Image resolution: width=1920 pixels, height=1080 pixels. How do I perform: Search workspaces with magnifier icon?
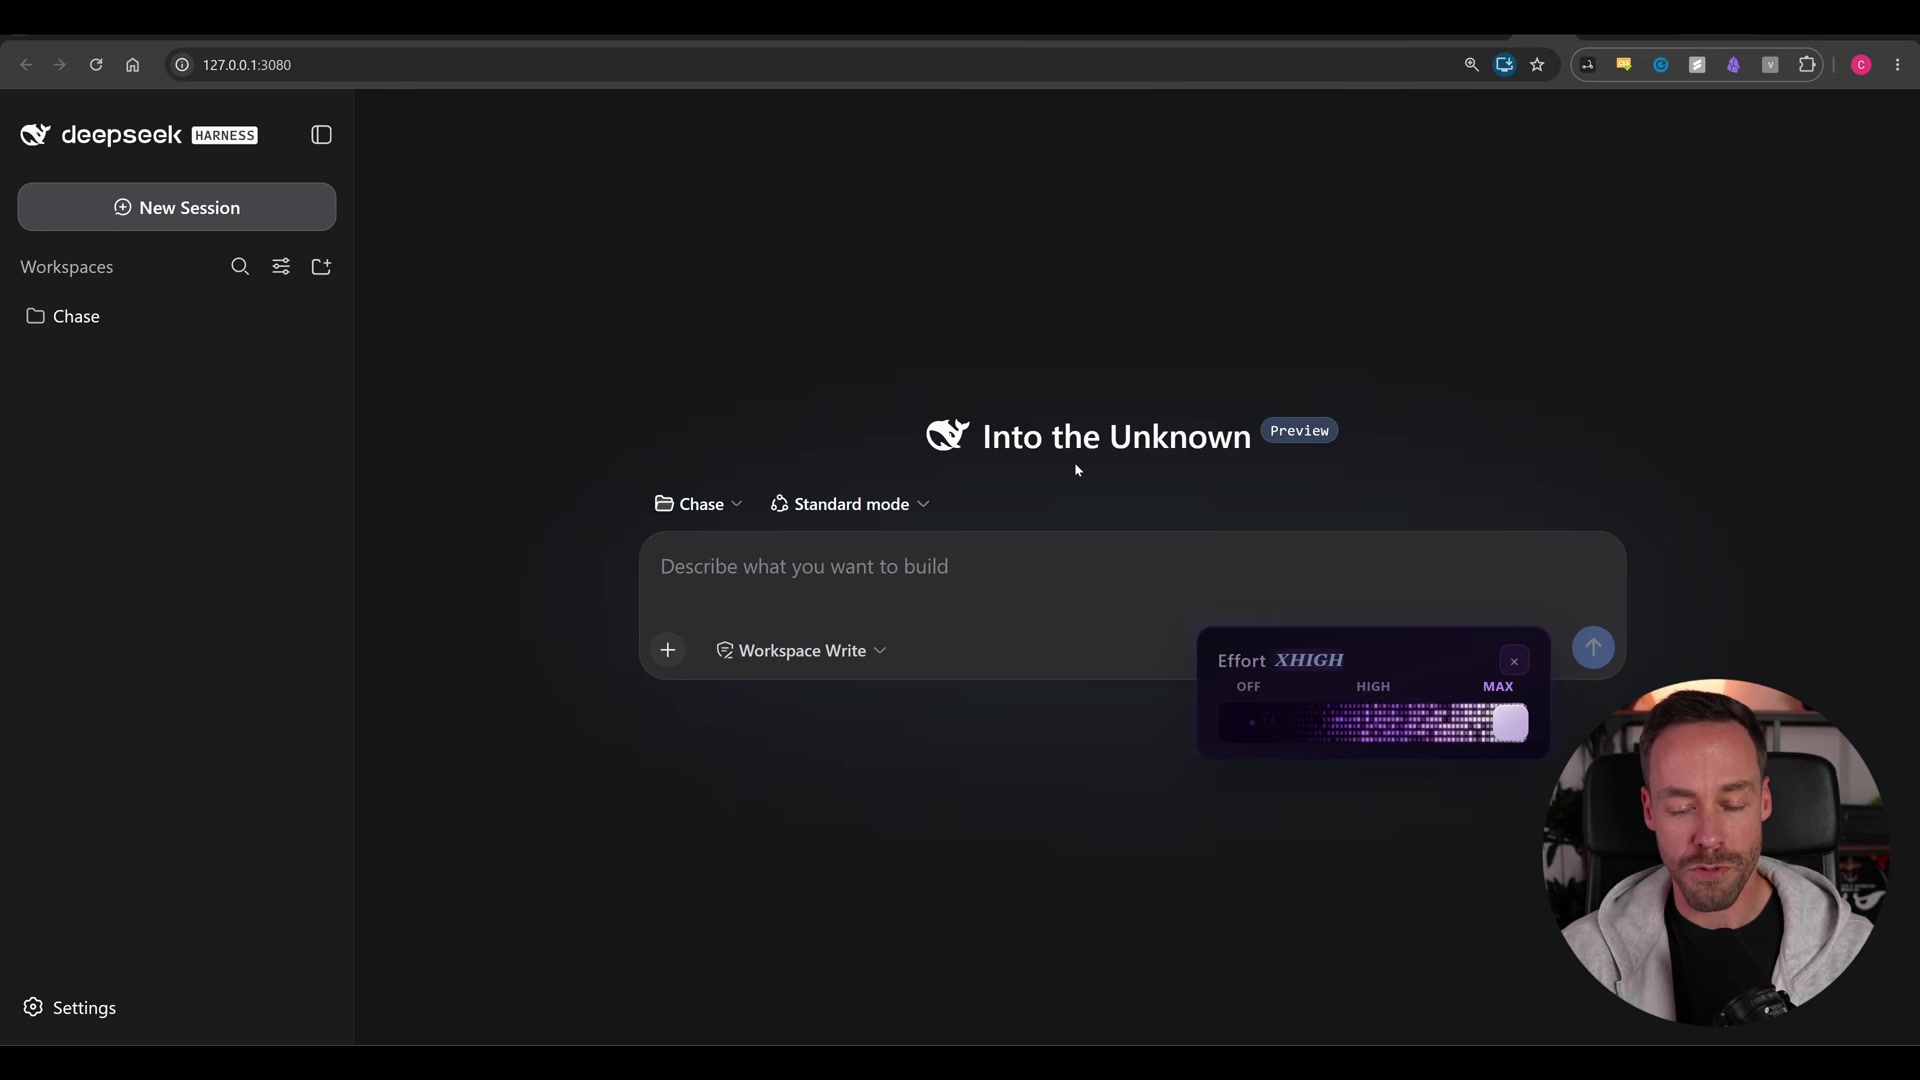[x=240, y=266]
